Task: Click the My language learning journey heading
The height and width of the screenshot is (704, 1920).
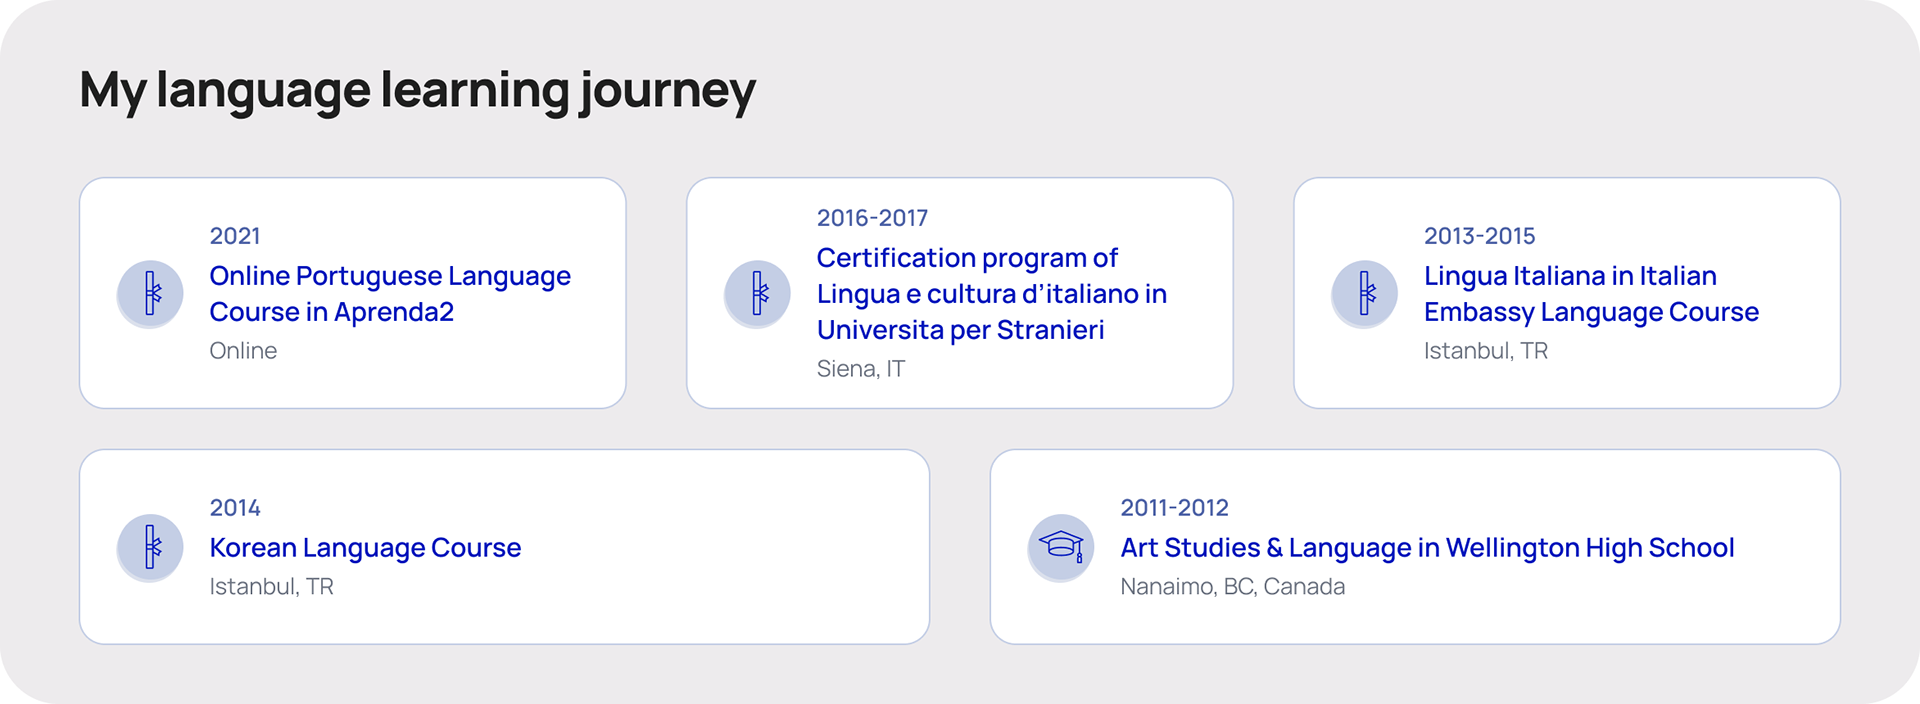Action: pyautogui.click(x=417, y=90)
